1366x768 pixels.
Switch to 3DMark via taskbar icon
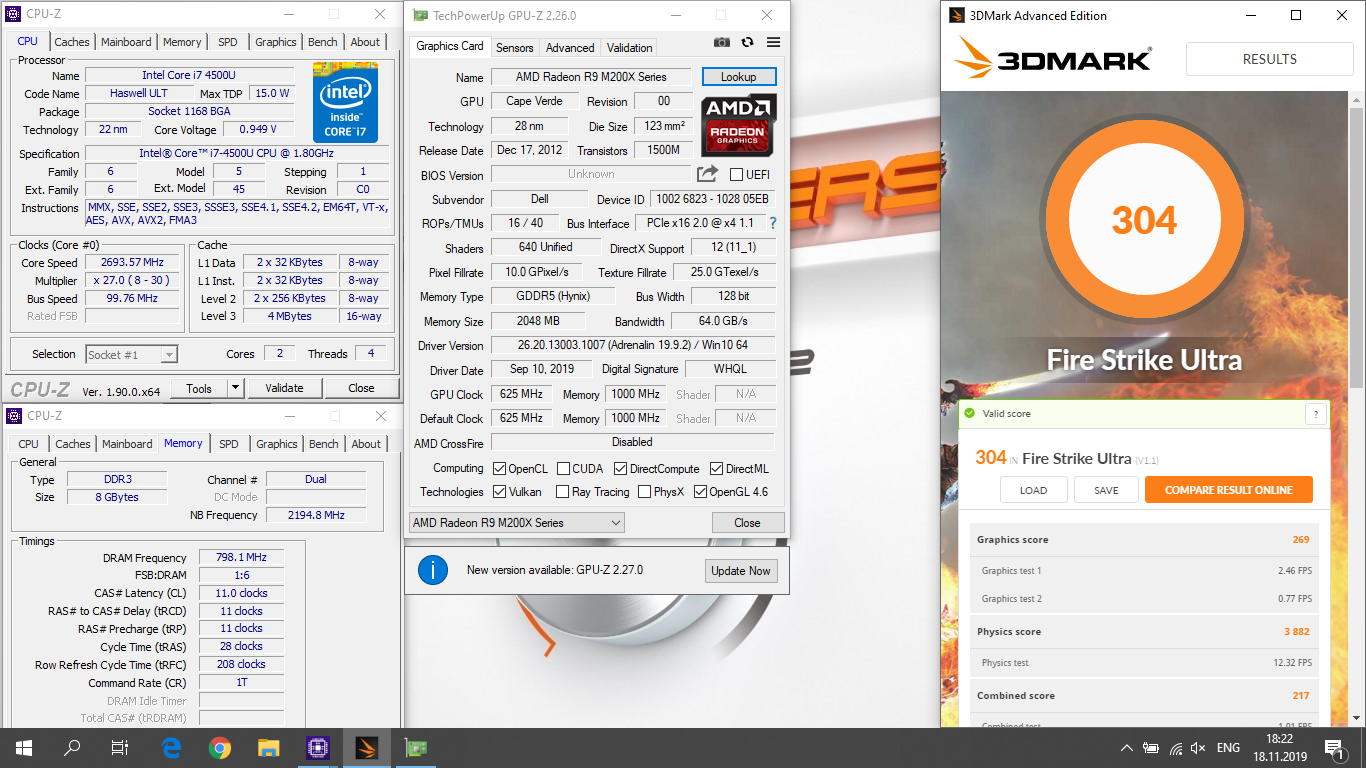pyautogui.click(x=367, y=747)
